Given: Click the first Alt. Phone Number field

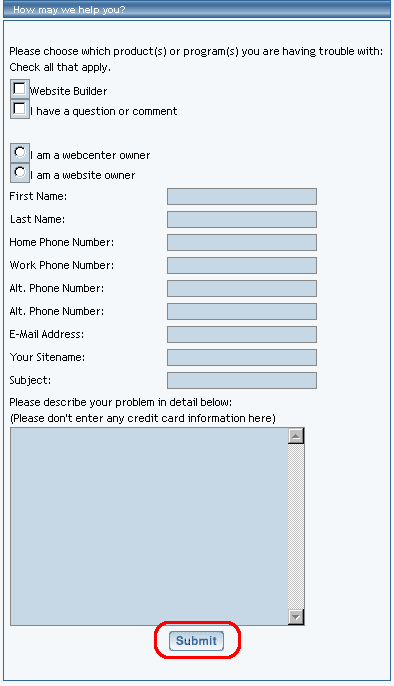Looking at the screenshot, I should 242,288.
